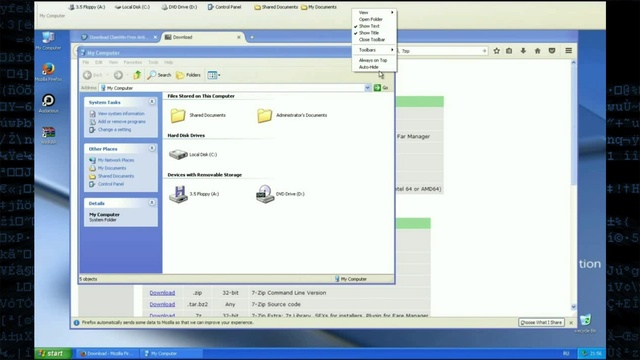Click 7-Zip Command Line Version Download link
The image size is (640, 360).
coord(162,293)
